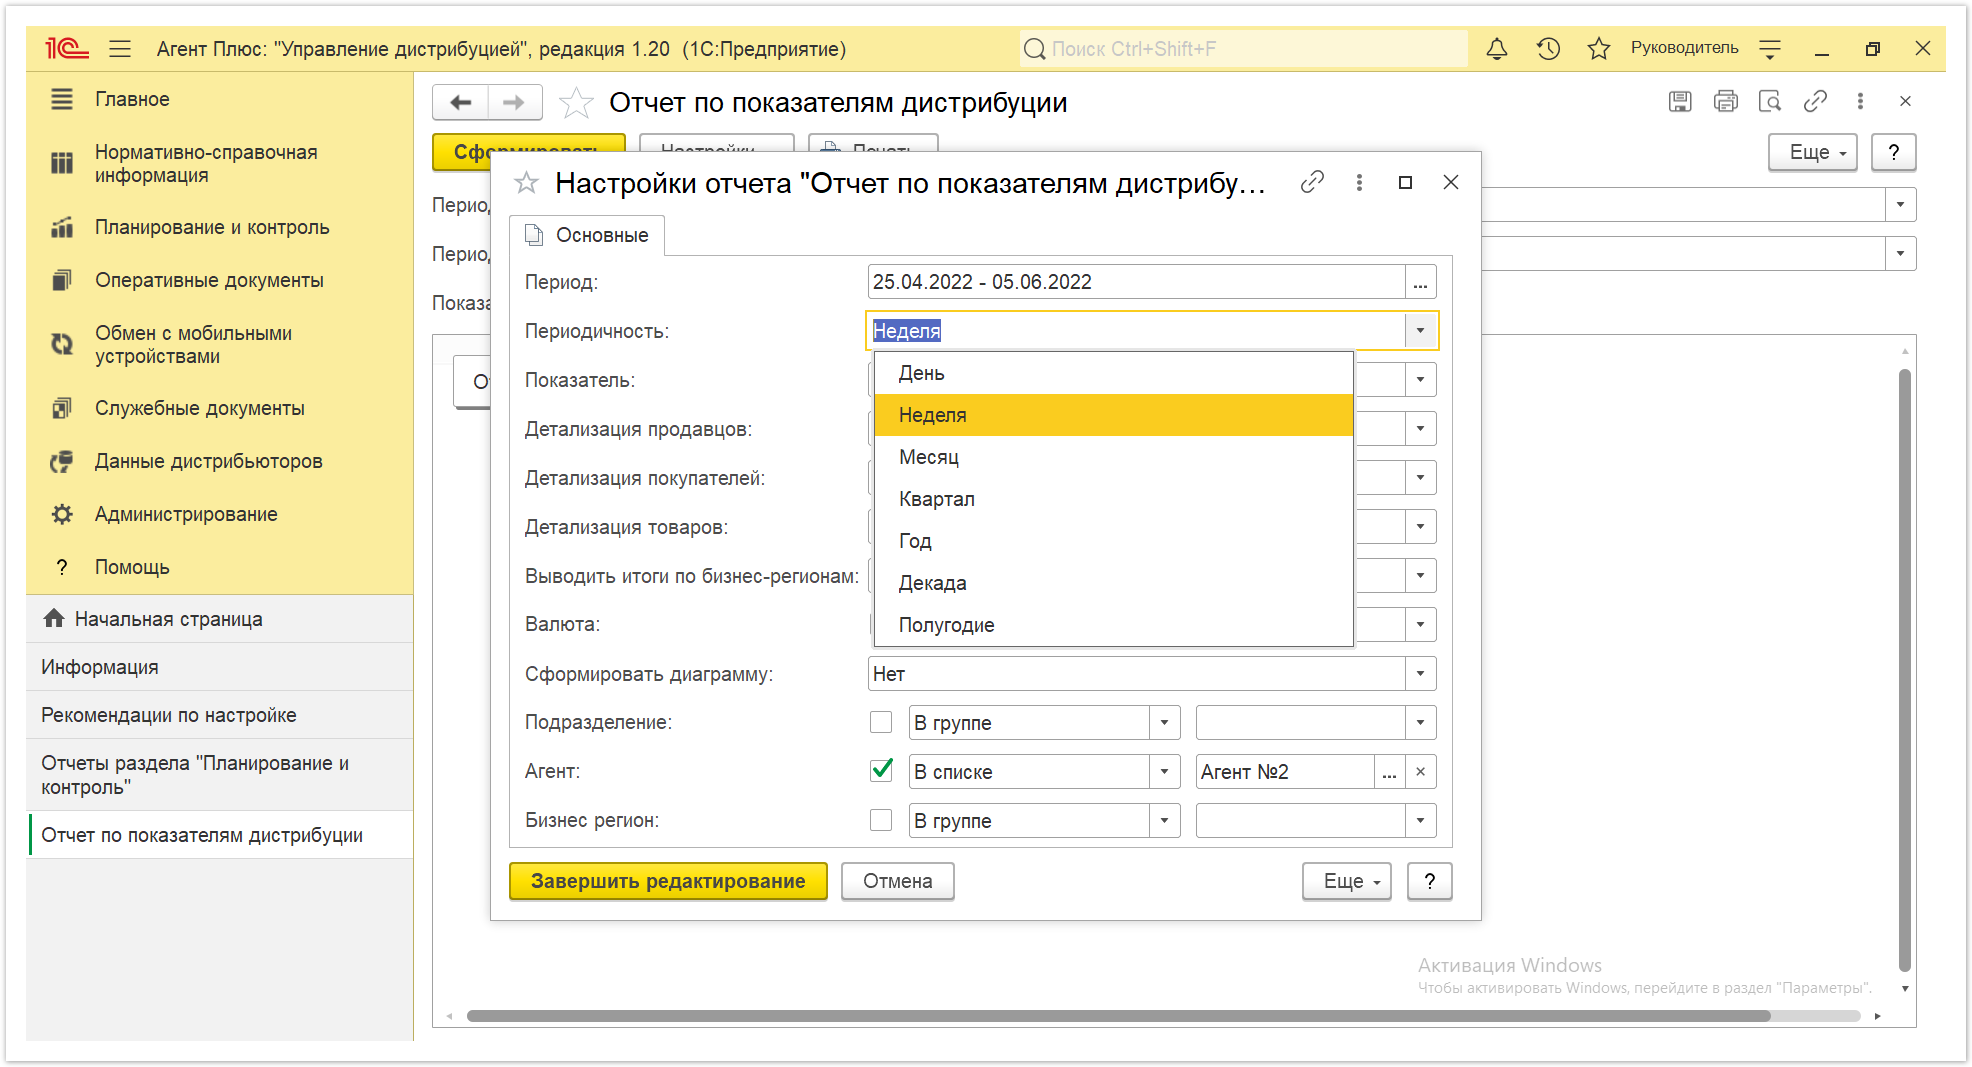This screenshot has width=1972, height=1067.
Task: Open Агент comparison type dropdown В списке
Action: coord(1164,772)
